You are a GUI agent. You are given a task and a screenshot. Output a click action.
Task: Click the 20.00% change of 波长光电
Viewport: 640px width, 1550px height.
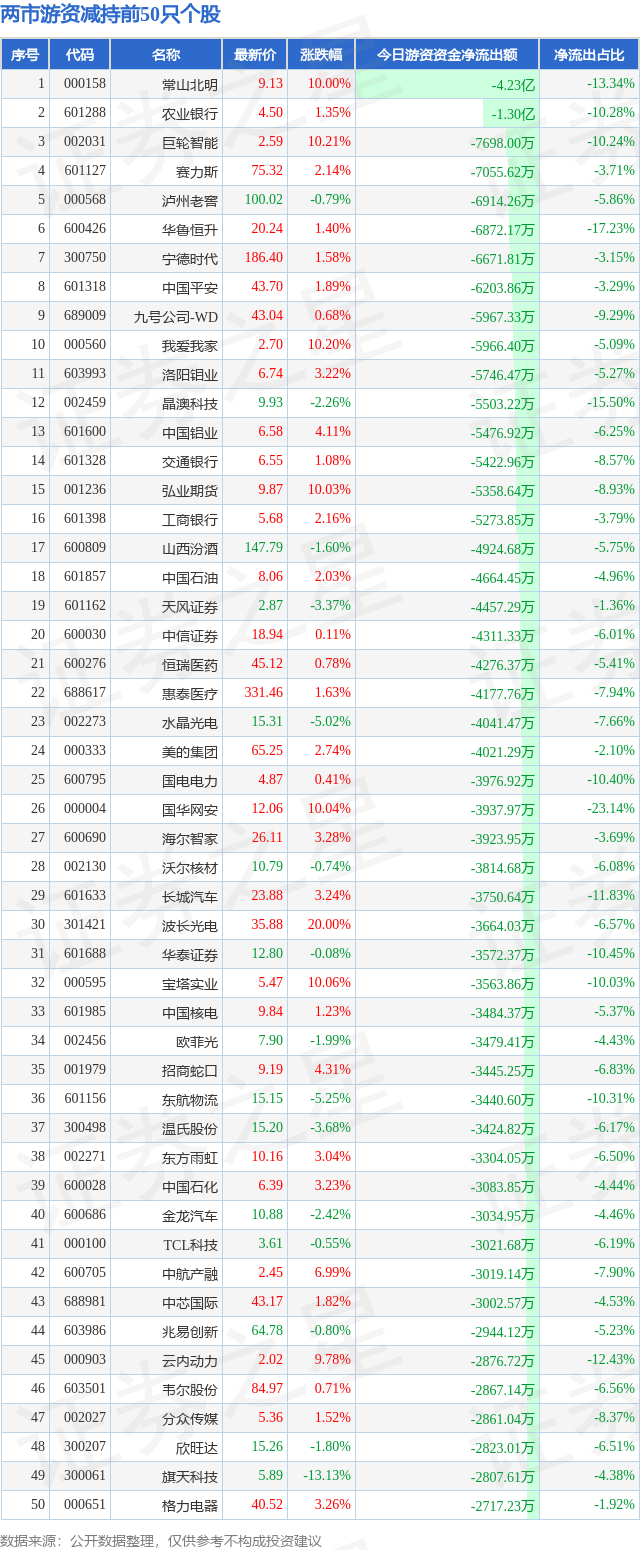[x=330, y=925]
